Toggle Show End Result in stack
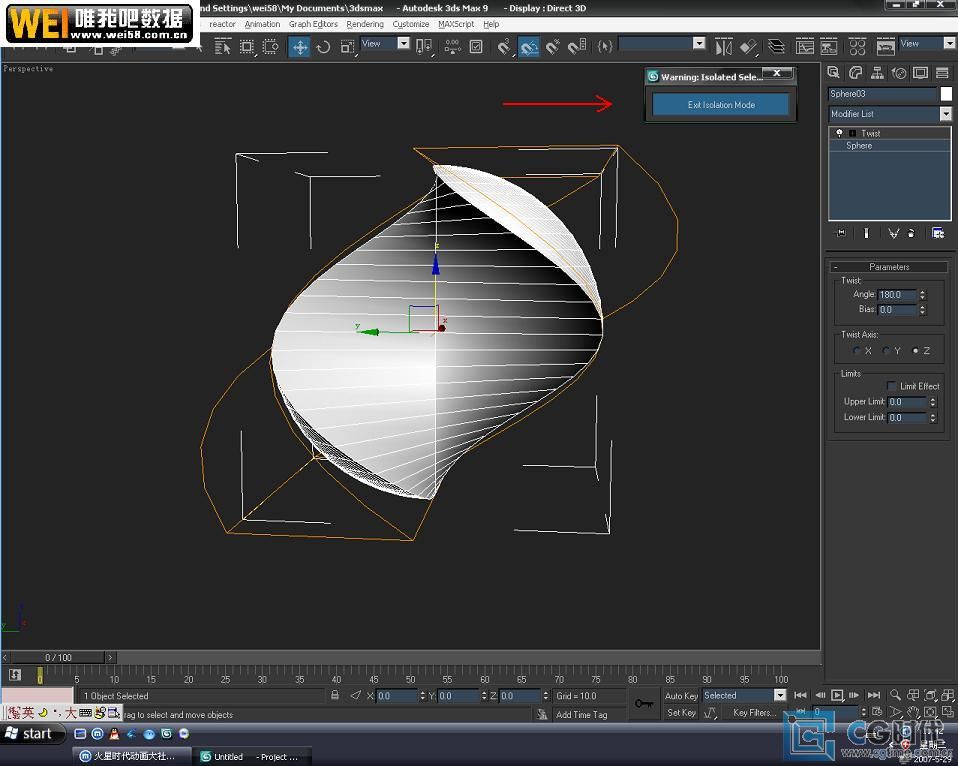The image size is (958, 766). tap(866, 233)
